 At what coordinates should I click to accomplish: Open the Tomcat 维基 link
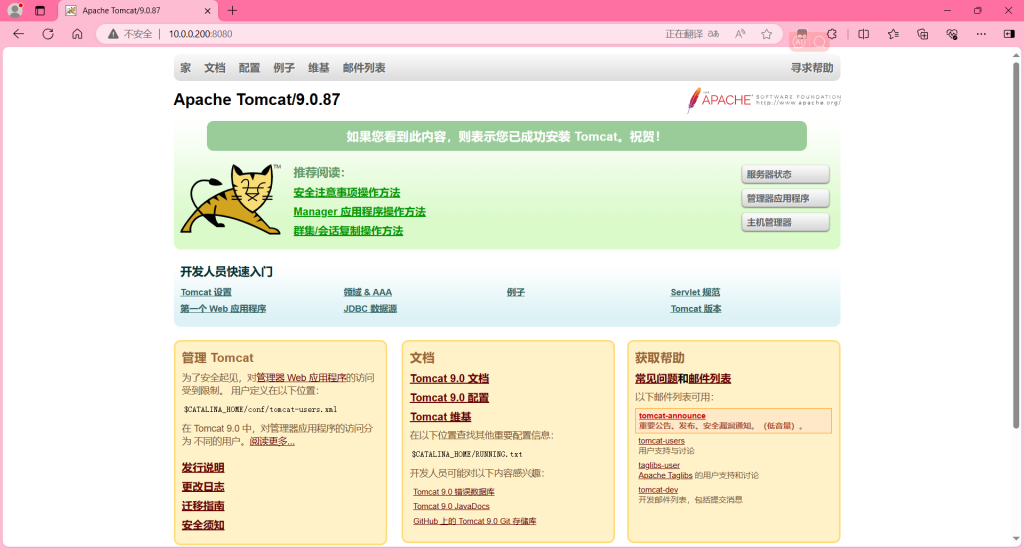click(441, 416)
